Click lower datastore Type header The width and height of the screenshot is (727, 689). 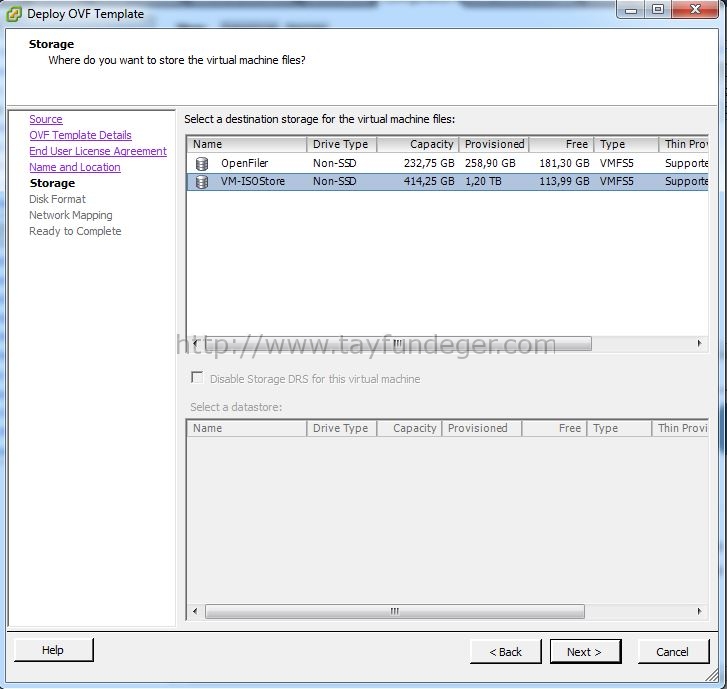(619, 428)
